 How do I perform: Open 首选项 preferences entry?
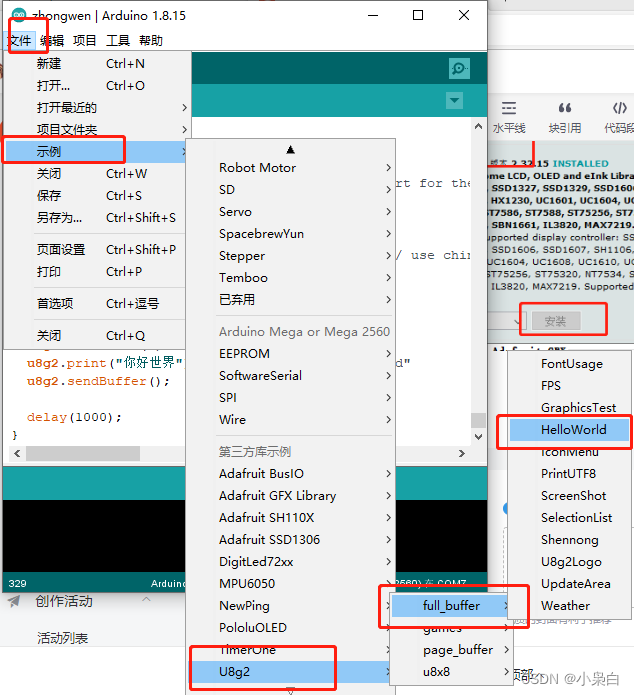pos(94,304)
